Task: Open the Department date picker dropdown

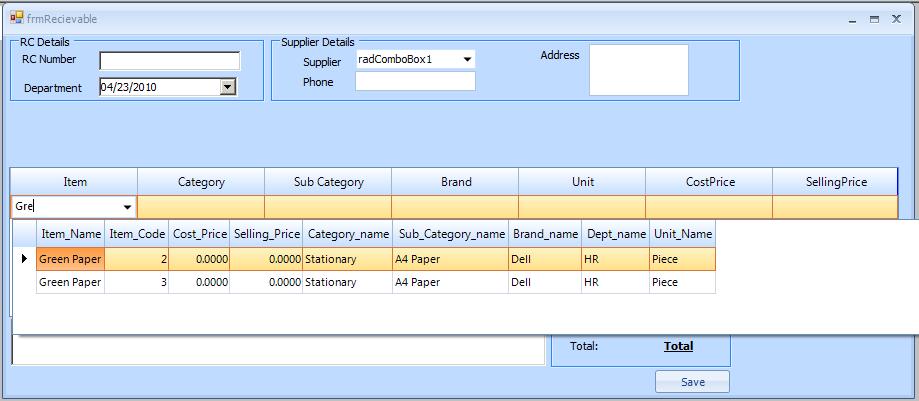Action: [x=228, y=87]
